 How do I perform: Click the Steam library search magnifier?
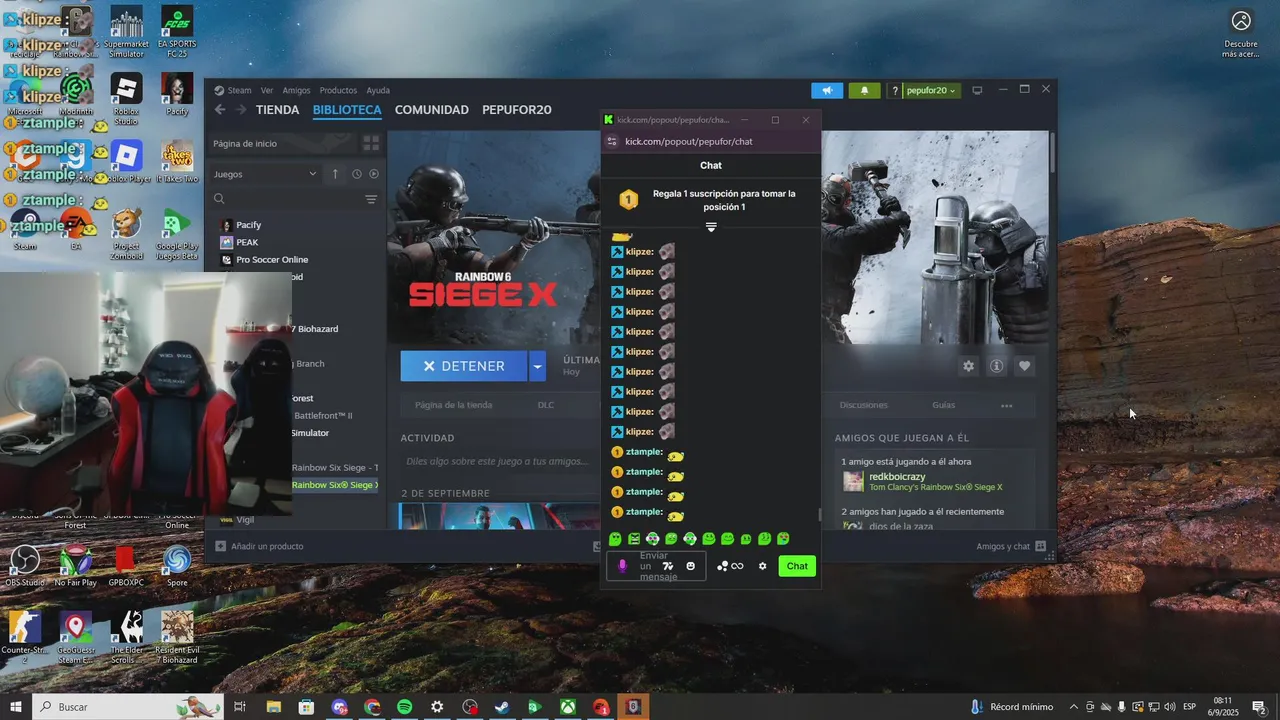pyautogui.click(x=219, y=199)
